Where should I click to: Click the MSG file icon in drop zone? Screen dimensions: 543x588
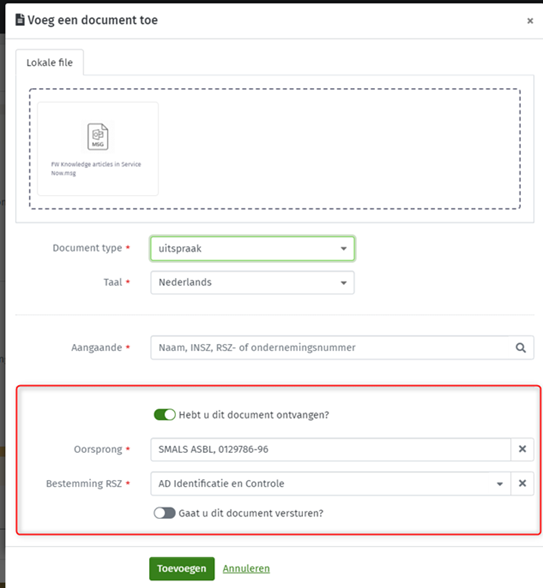click(98, 136)
